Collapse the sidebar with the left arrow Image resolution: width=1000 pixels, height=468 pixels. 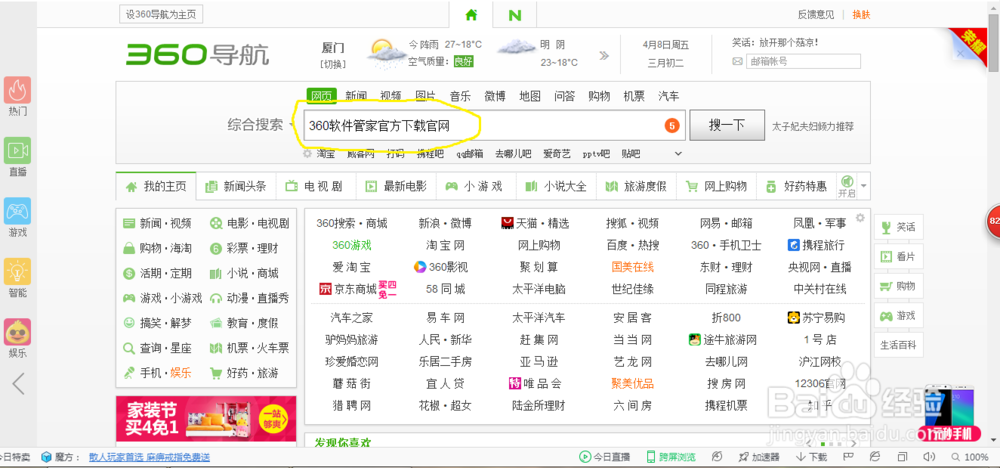pos(18,383)
